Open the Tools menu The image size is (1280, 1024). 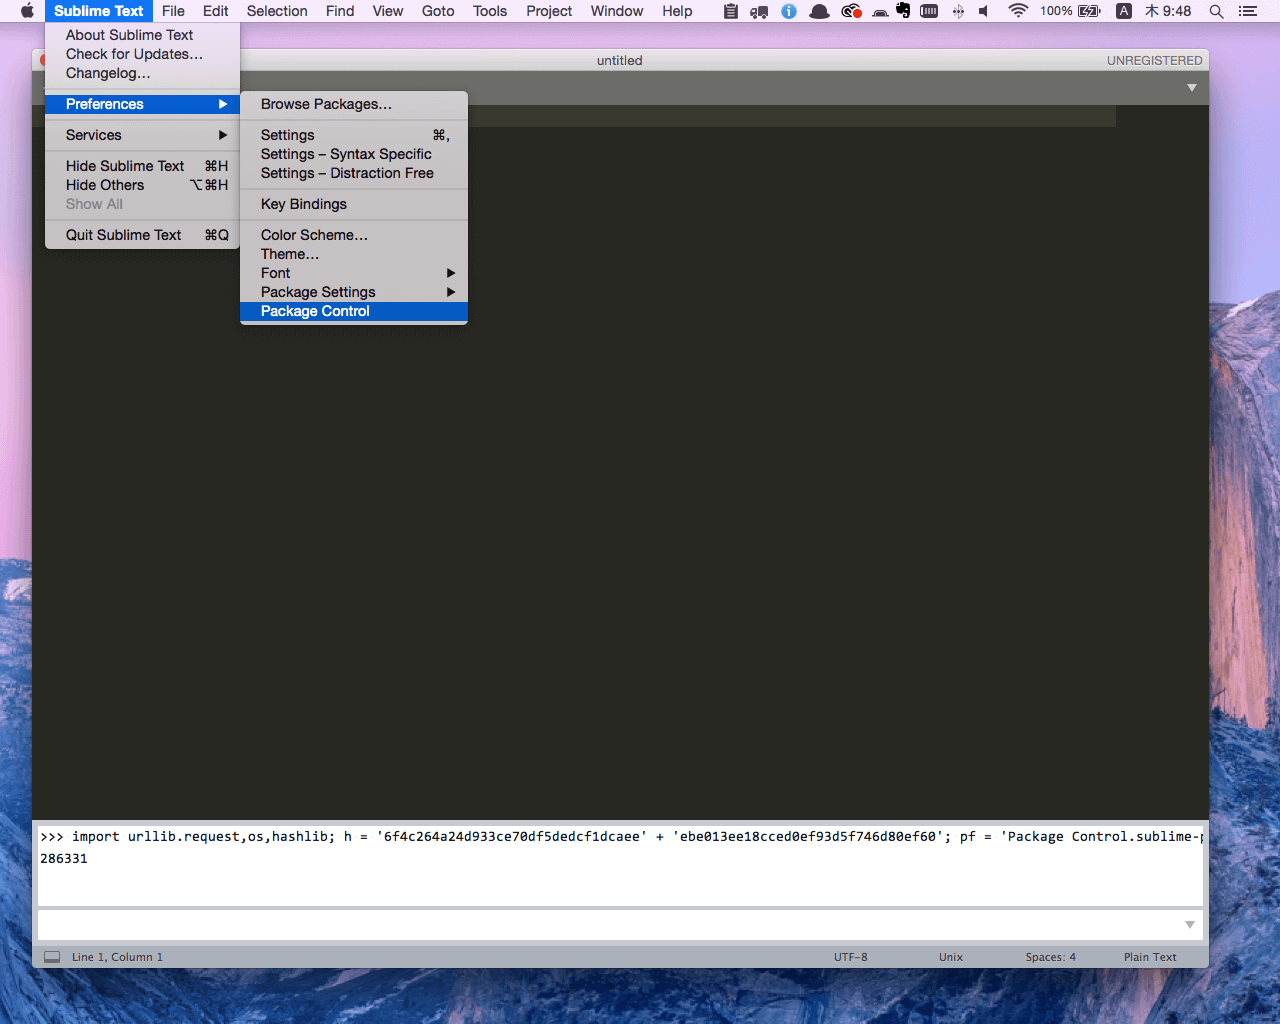(x=490, y=11)
